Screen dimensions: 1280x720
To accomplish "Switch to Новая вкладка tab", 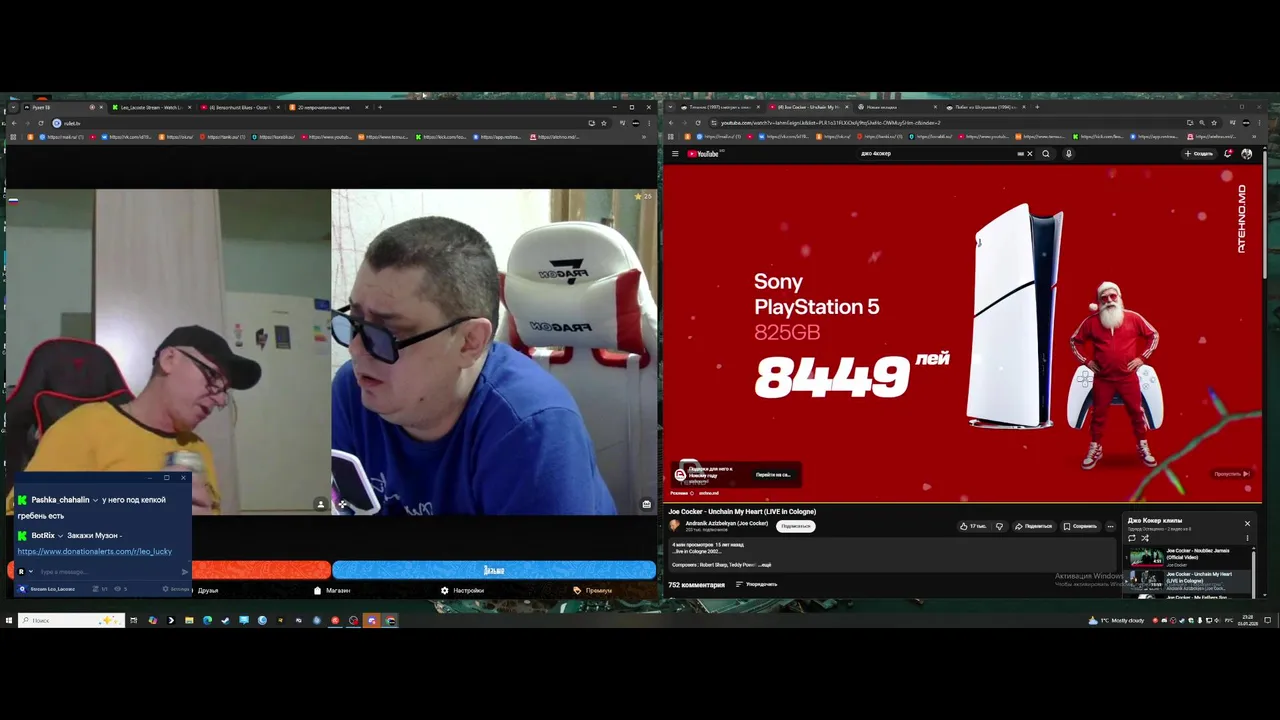I will click(x=895, y=107).
